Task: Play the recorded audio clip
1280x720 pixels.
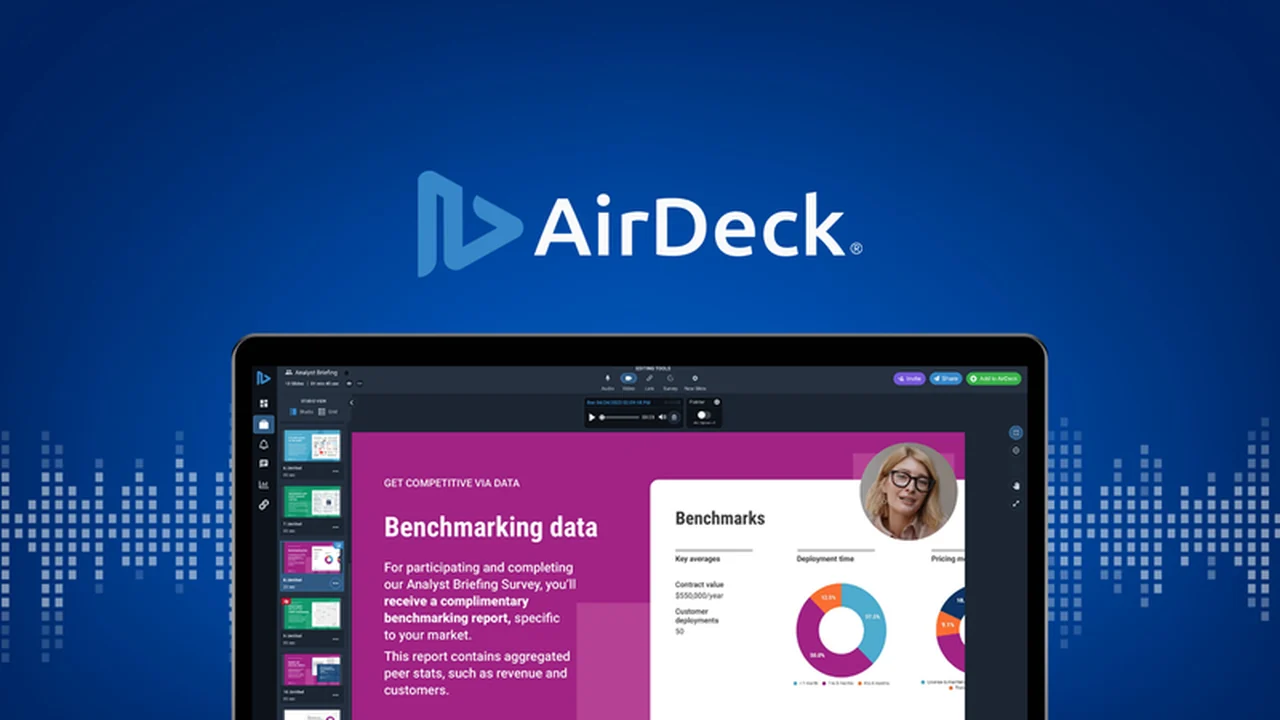Action: tap(592, 417)
